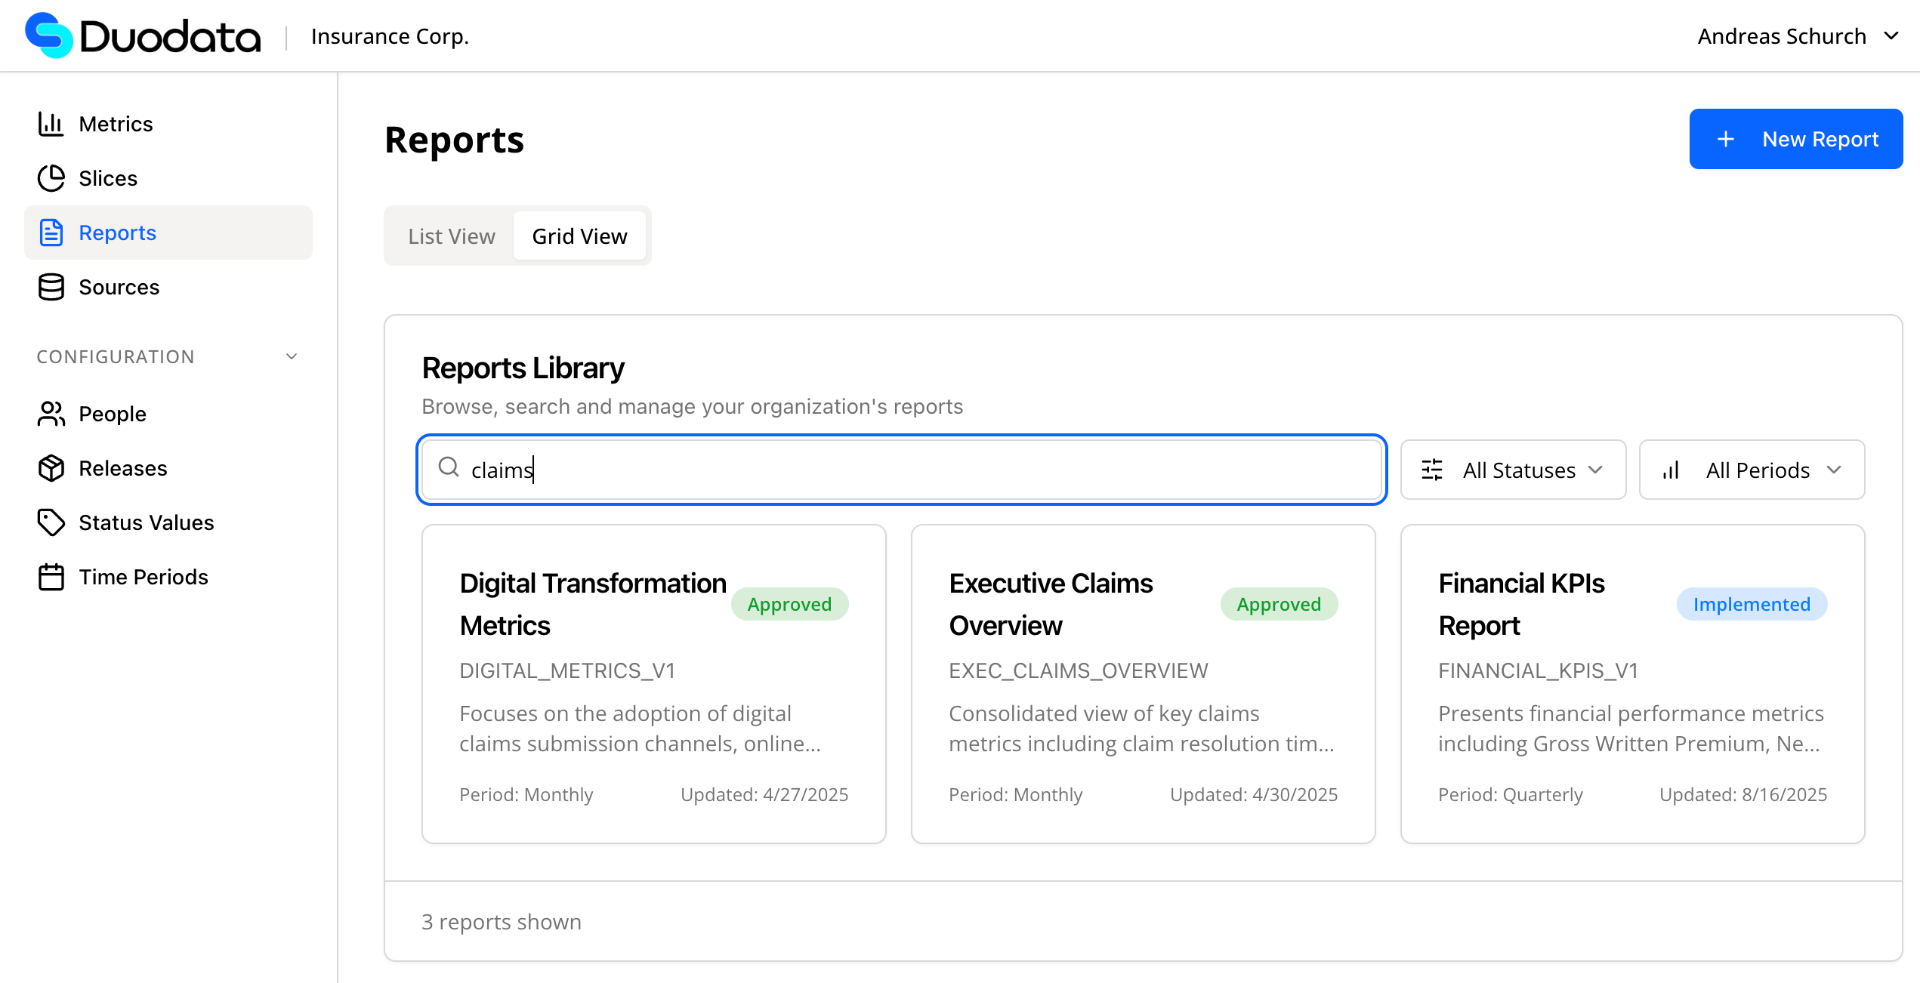The image size is (1920, 983).
Task: Click the Metrics bar chart icon
Action: 51,123
